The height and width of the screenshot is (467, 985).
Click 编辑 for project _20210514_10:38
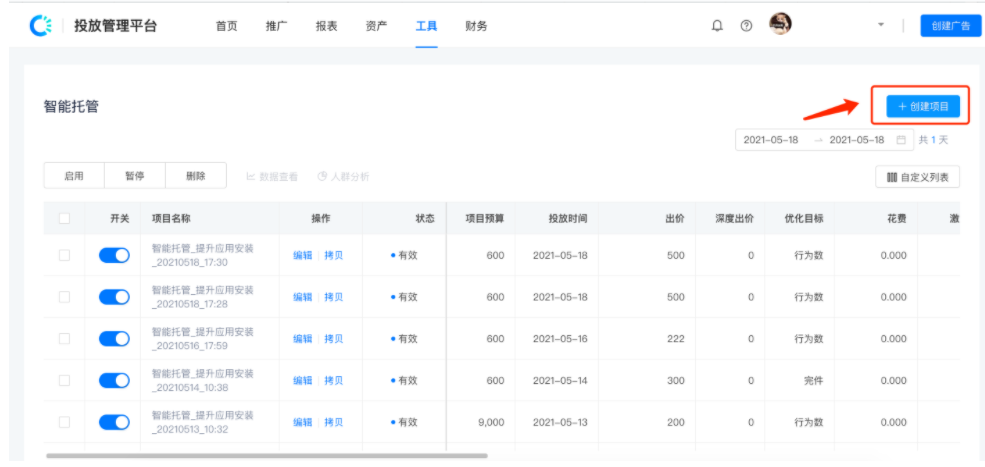[302, 380]
